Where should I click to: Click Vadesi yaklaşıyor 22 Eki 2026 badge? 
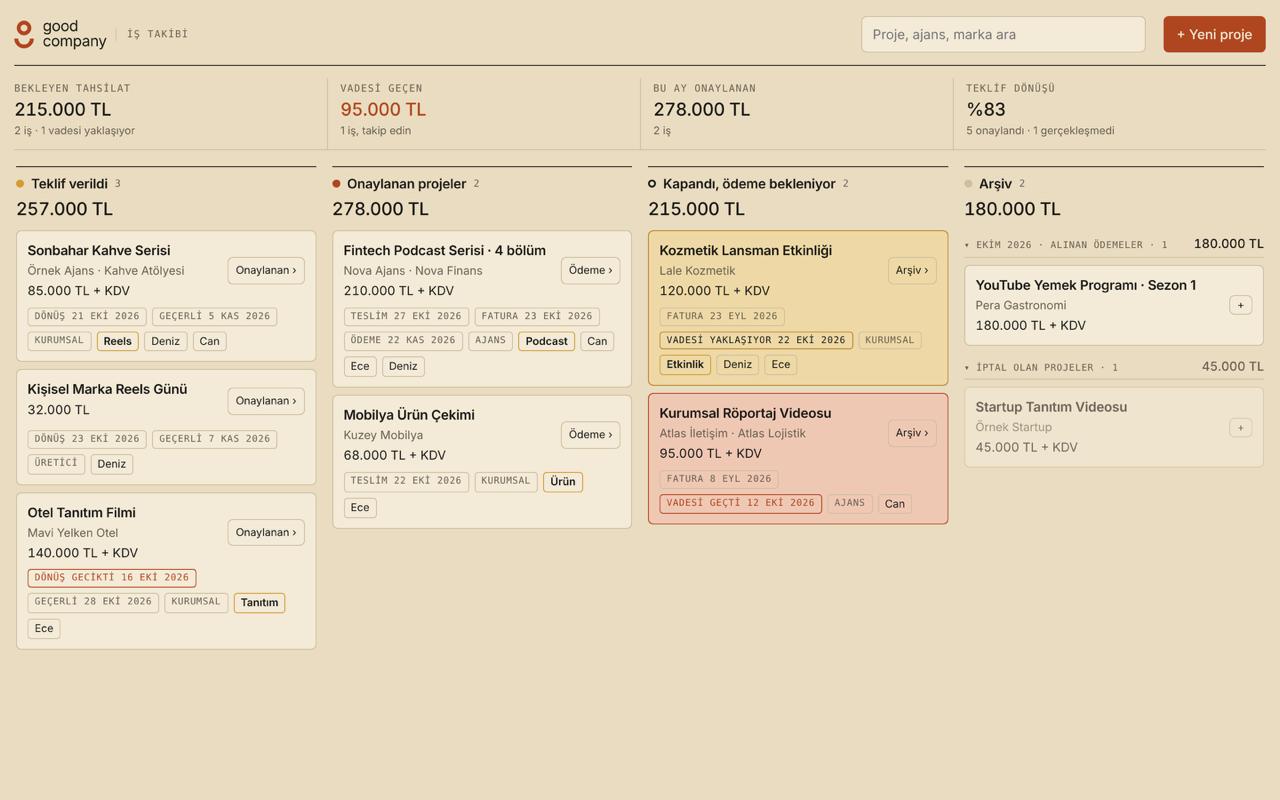click(756, 340)
